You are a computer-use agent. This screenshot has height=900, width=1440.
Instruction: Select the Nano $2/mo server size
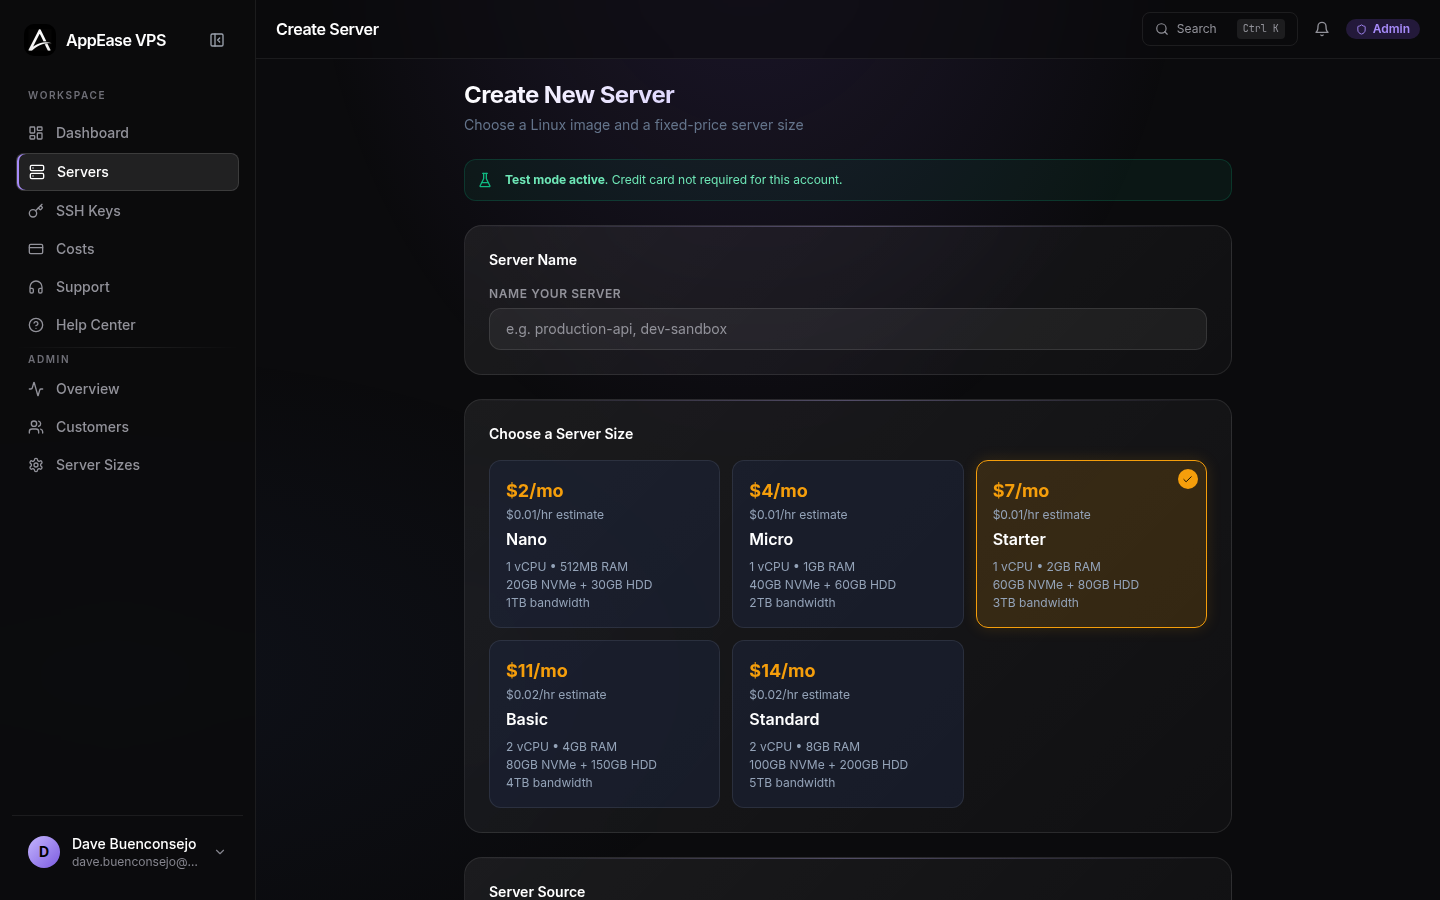point(604,544)
